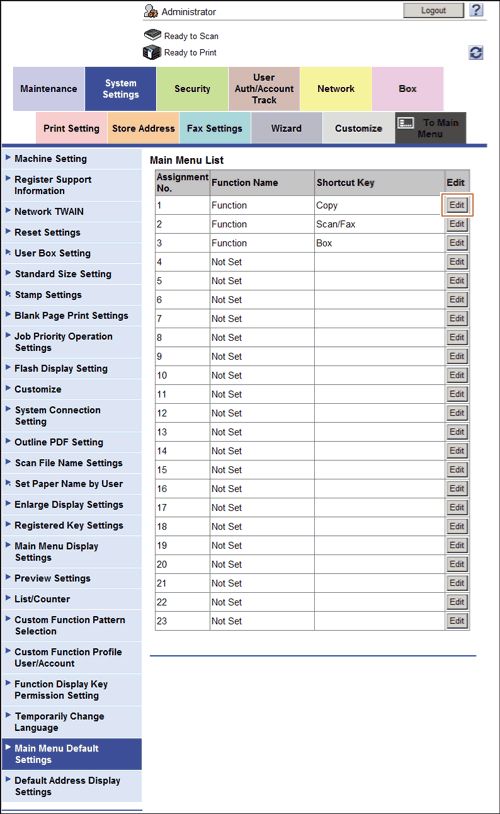Open Network TWAIN sidebar item
Screen dimensions: 500x814
coord(71,212)
